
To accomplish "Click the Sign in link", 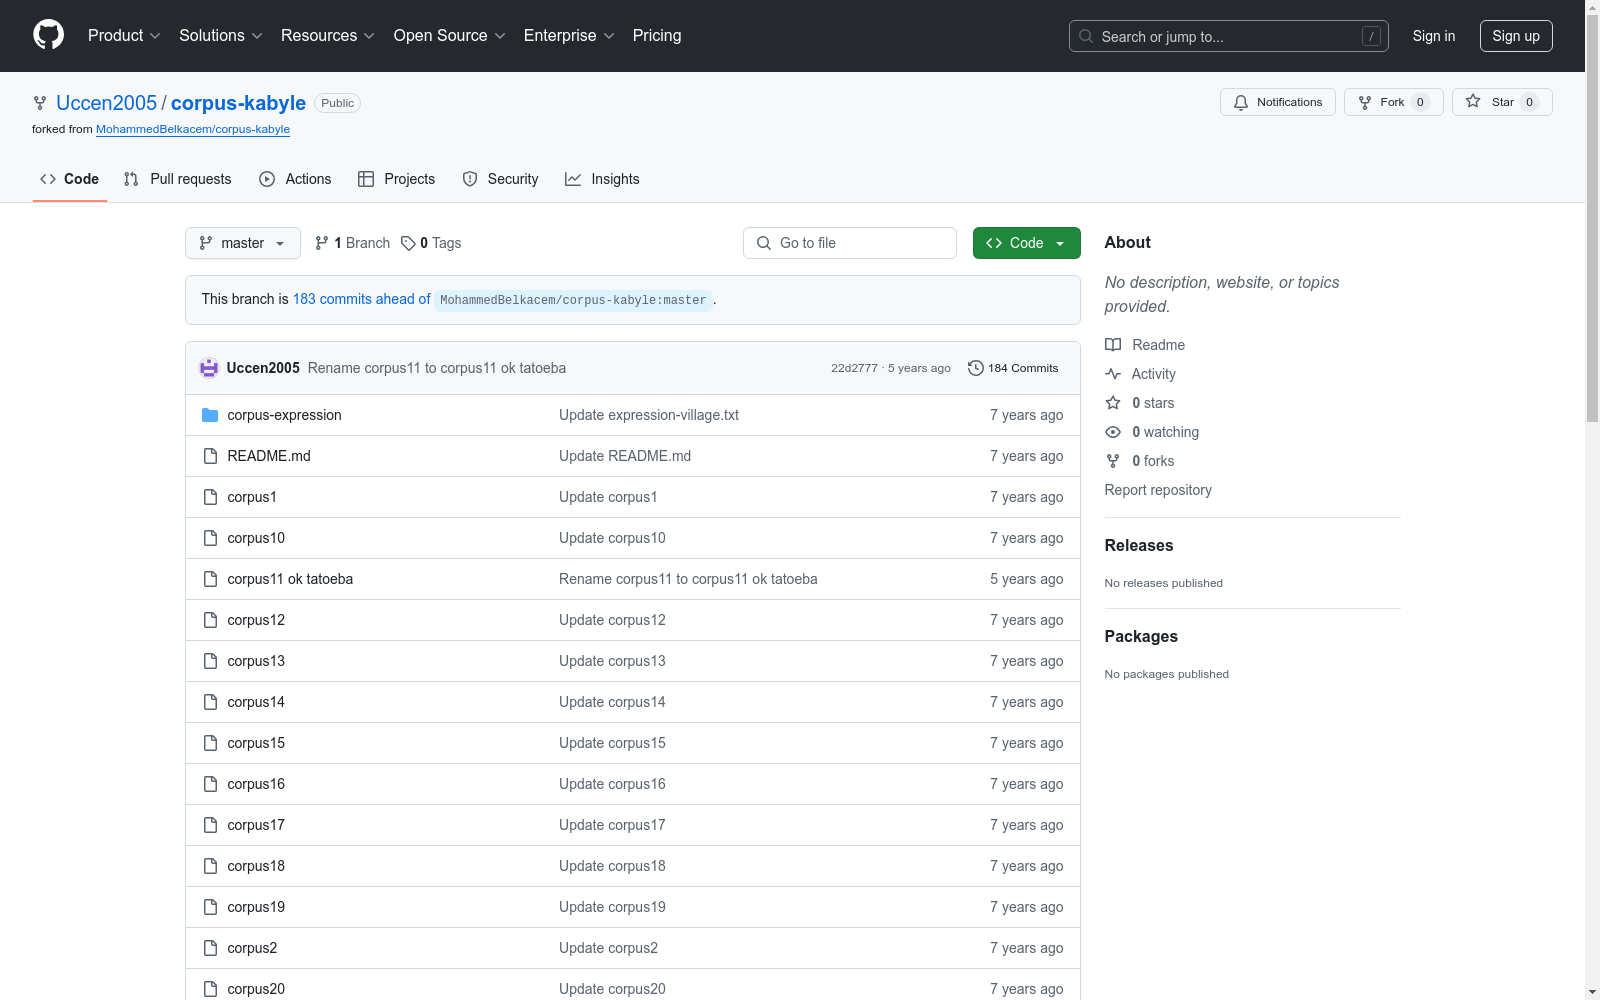I will [x=1434, y=36].
